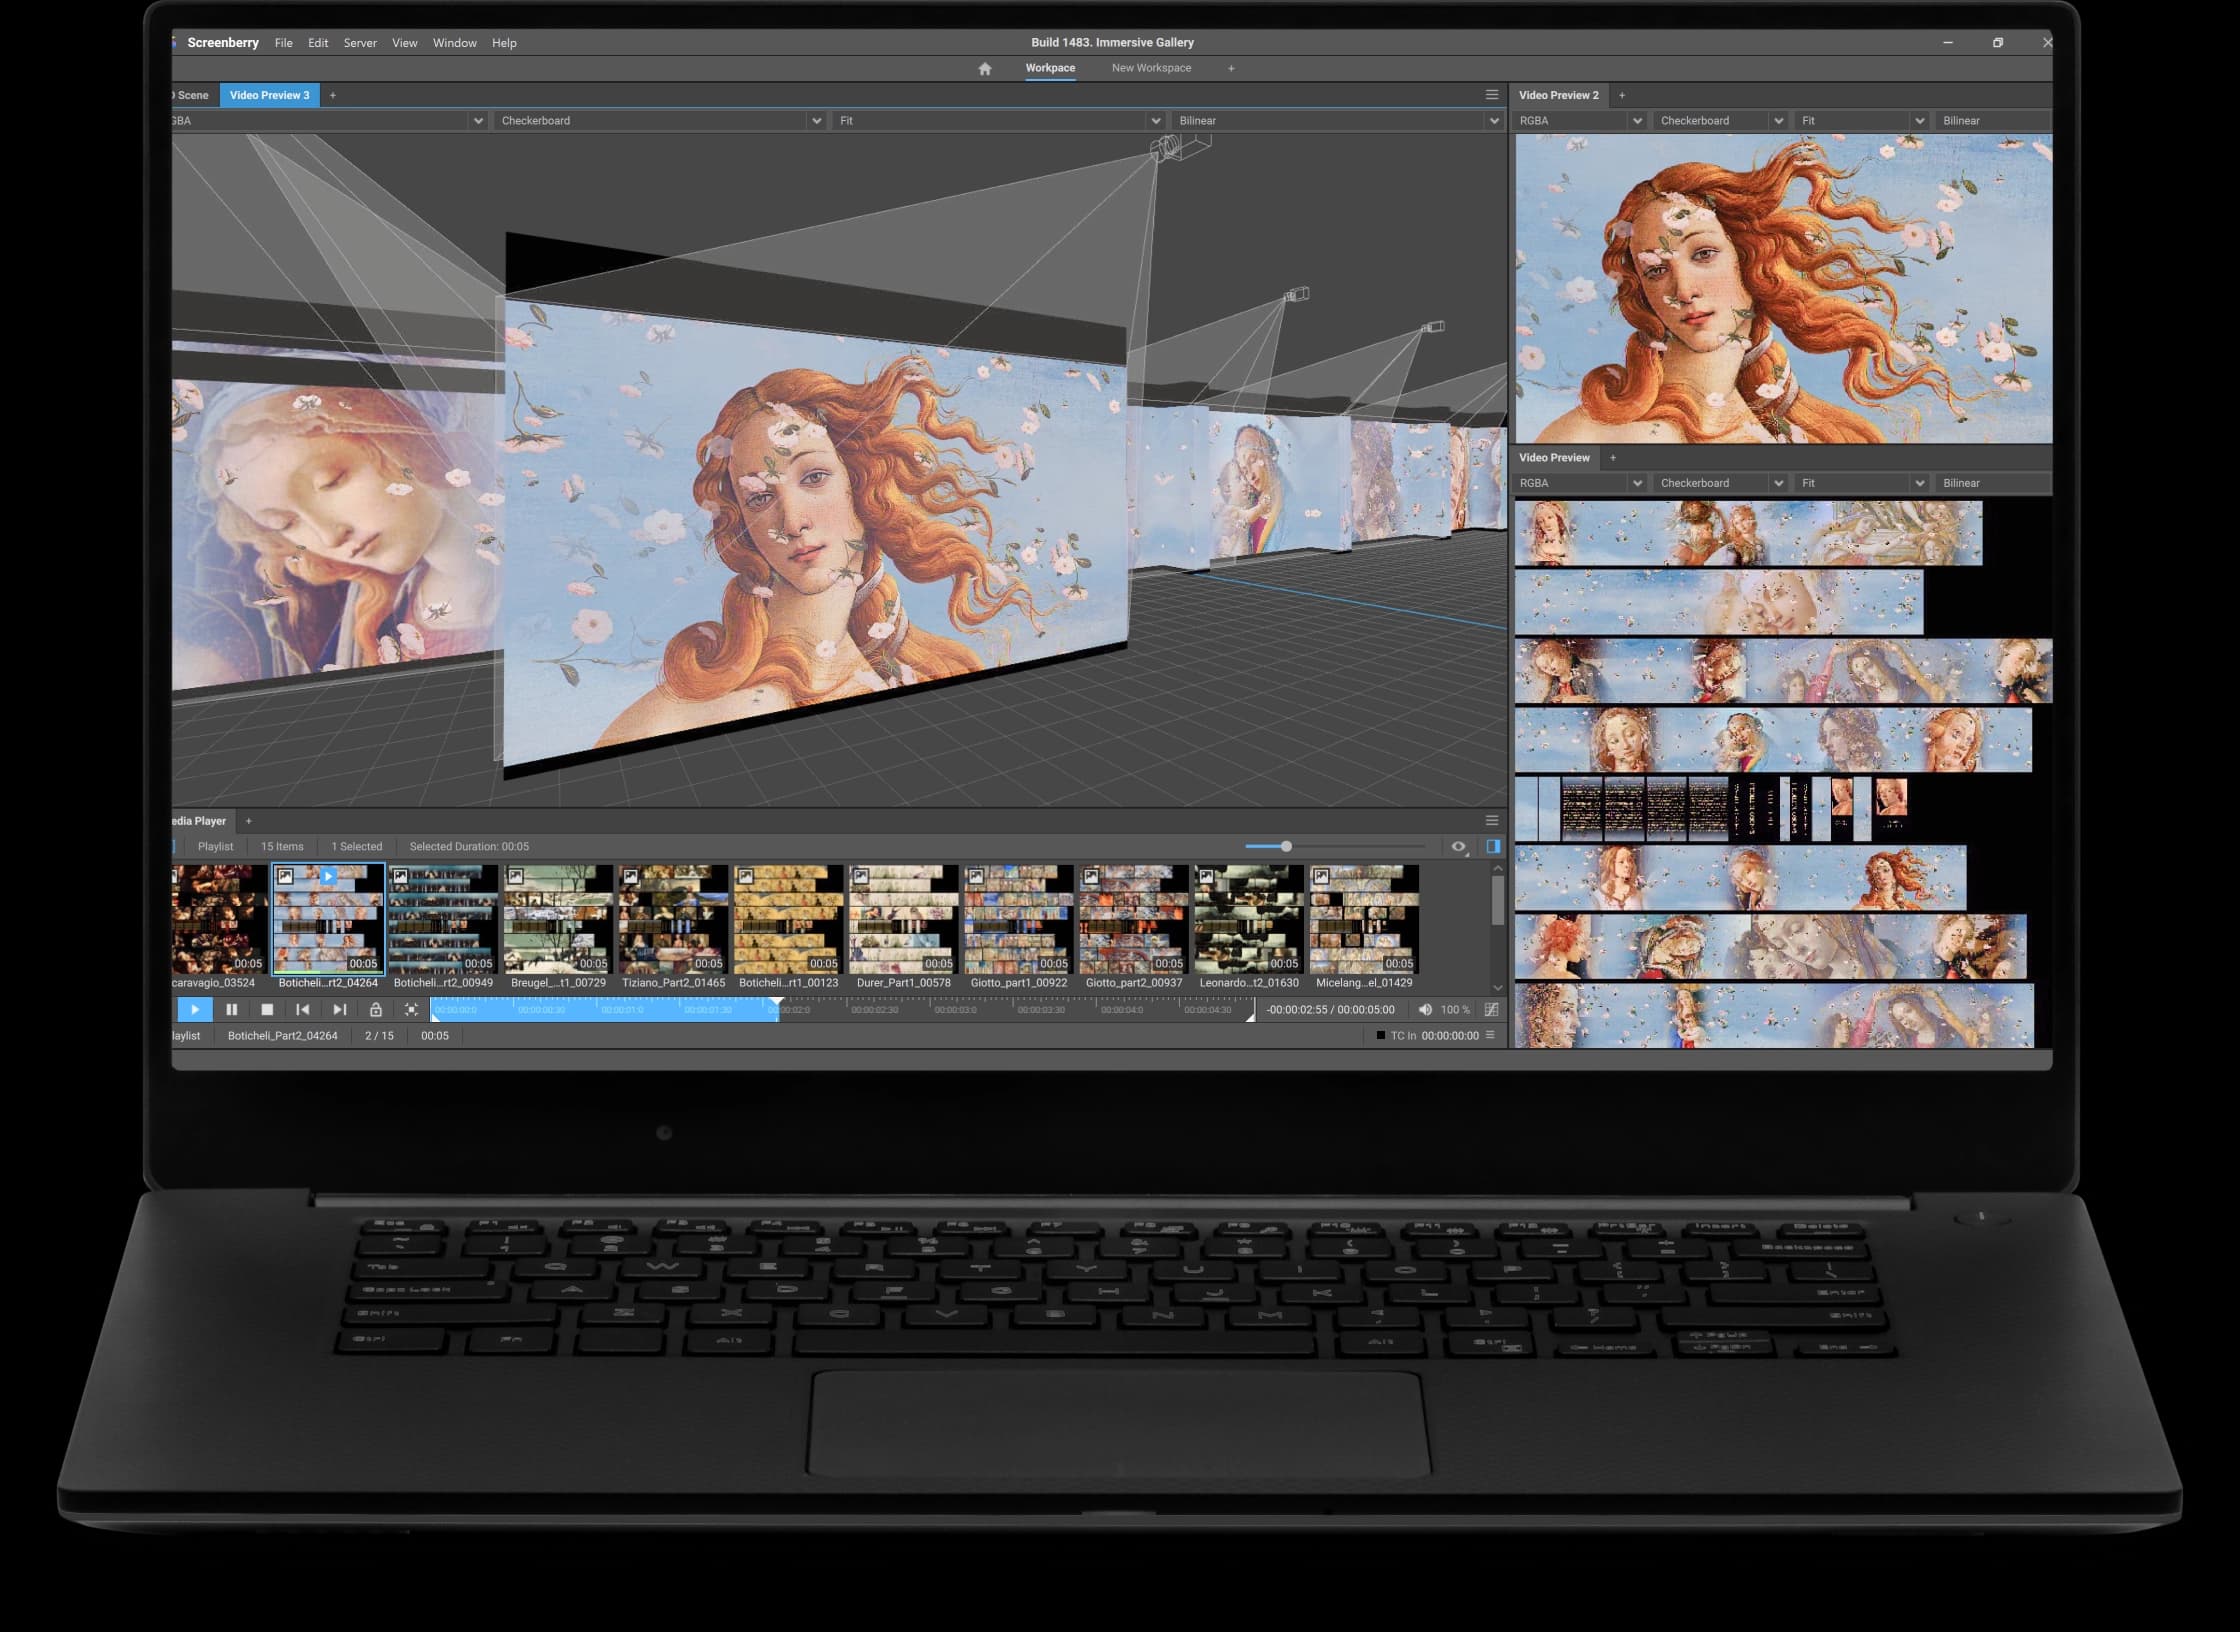Open the eye preview icon in the Media Player toolbar
This screenshot has height=1632, width=2240.
point(1459,846)
